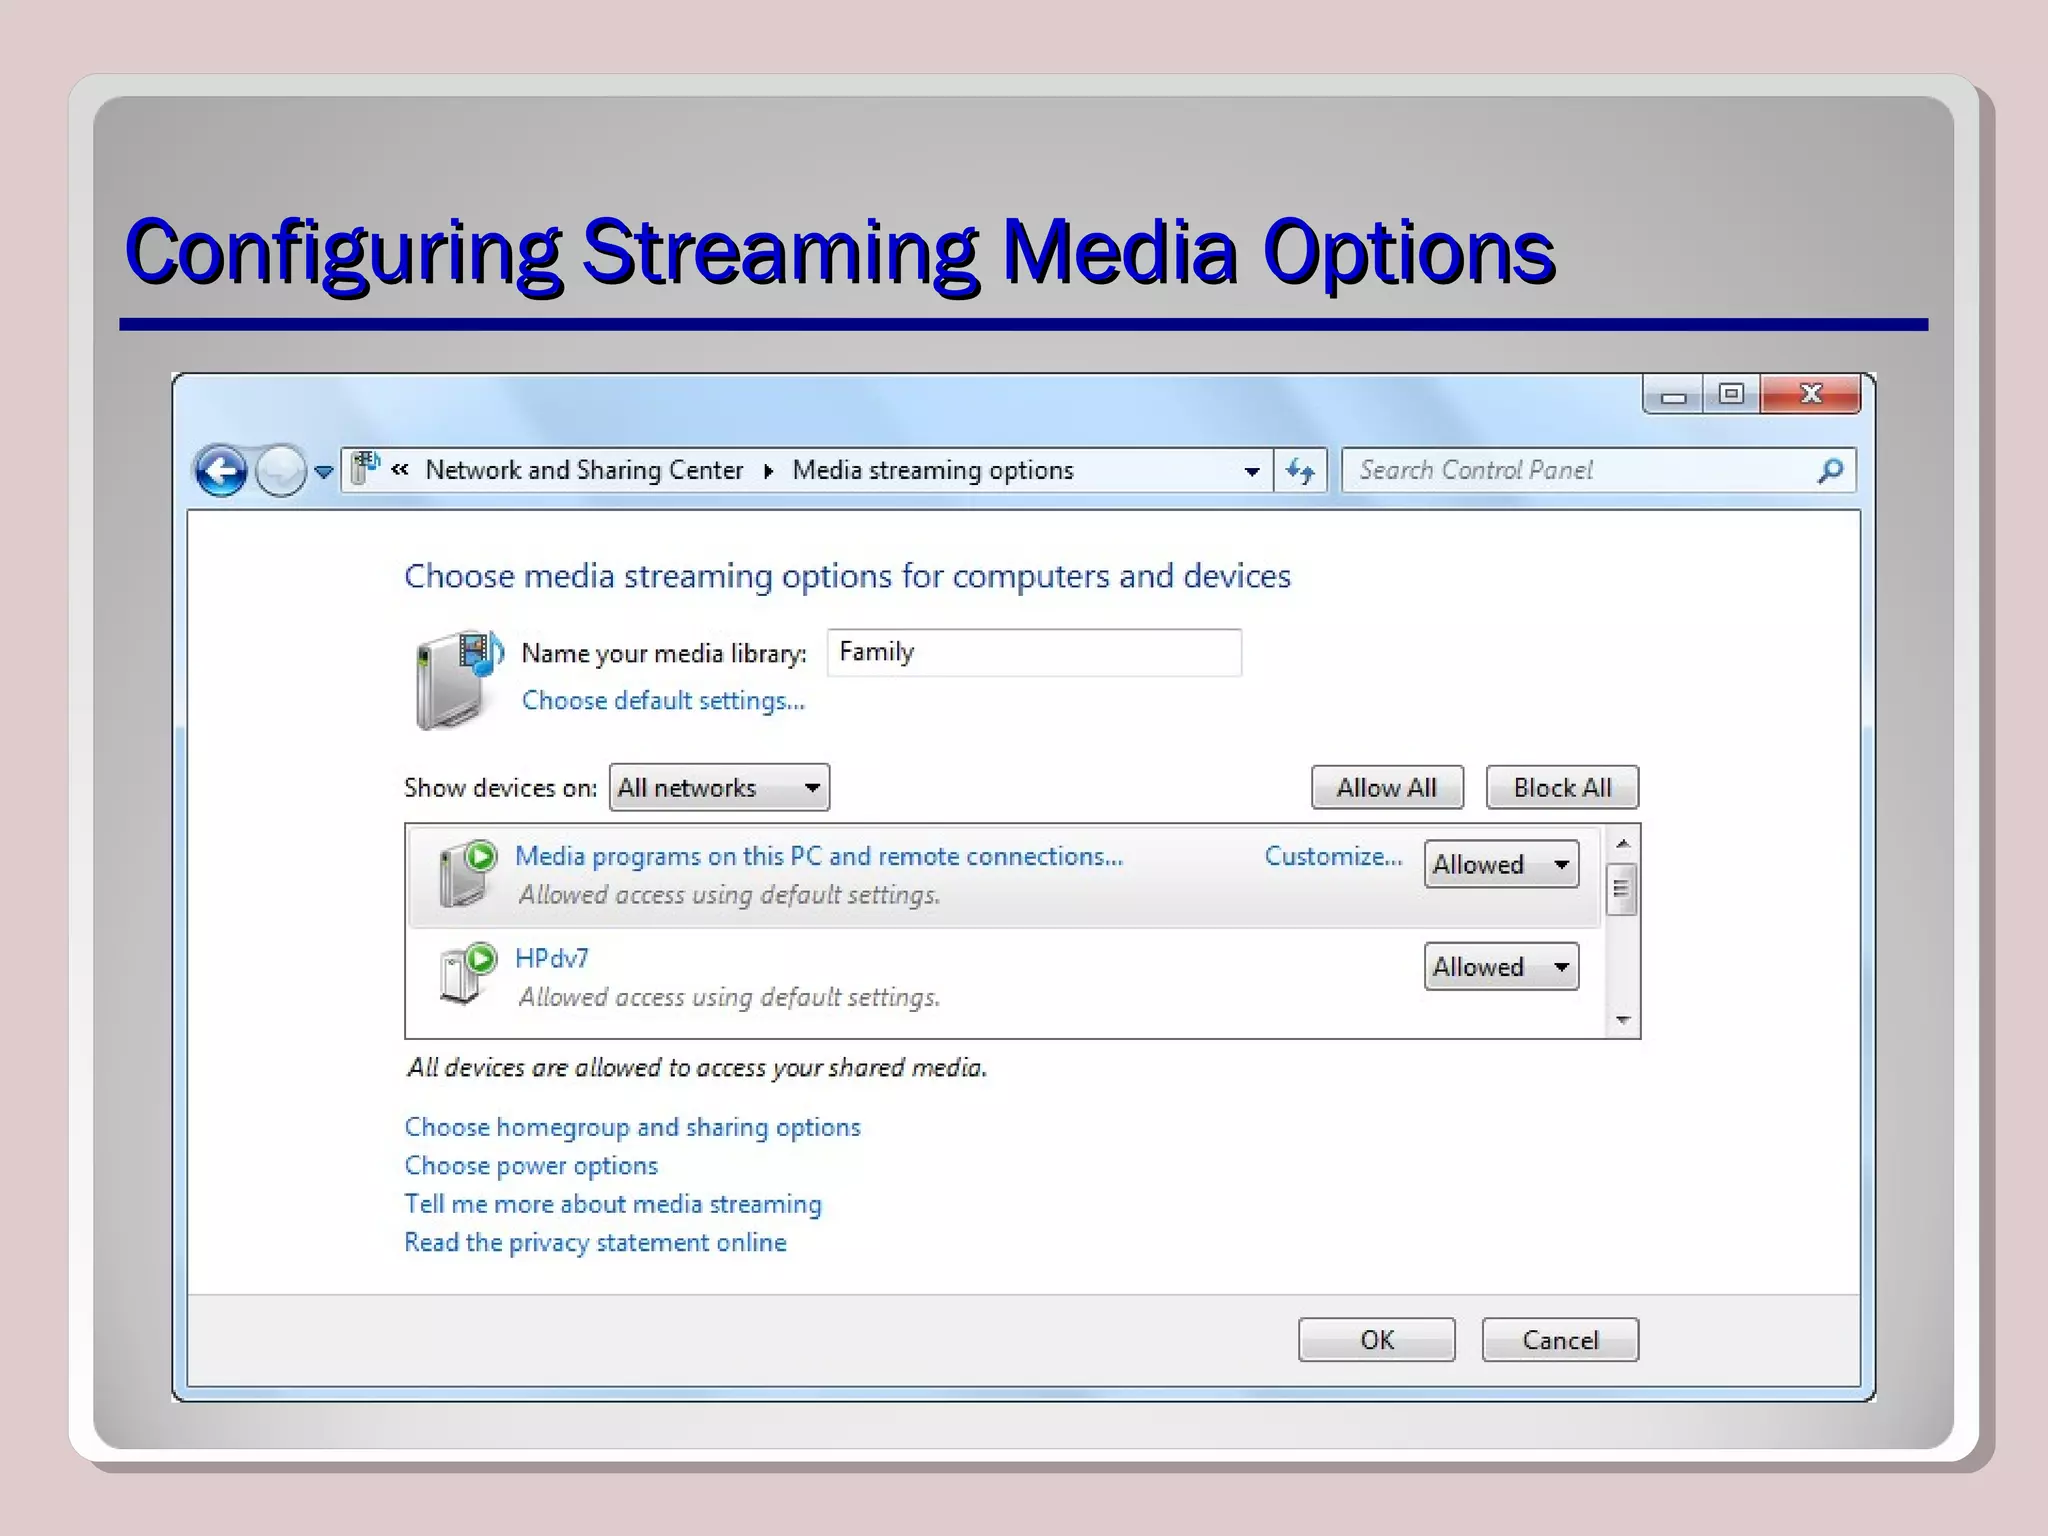Click Network and Sharing Center breadcrumb
Screen dimensions: 2048x1536
[584, 470]
